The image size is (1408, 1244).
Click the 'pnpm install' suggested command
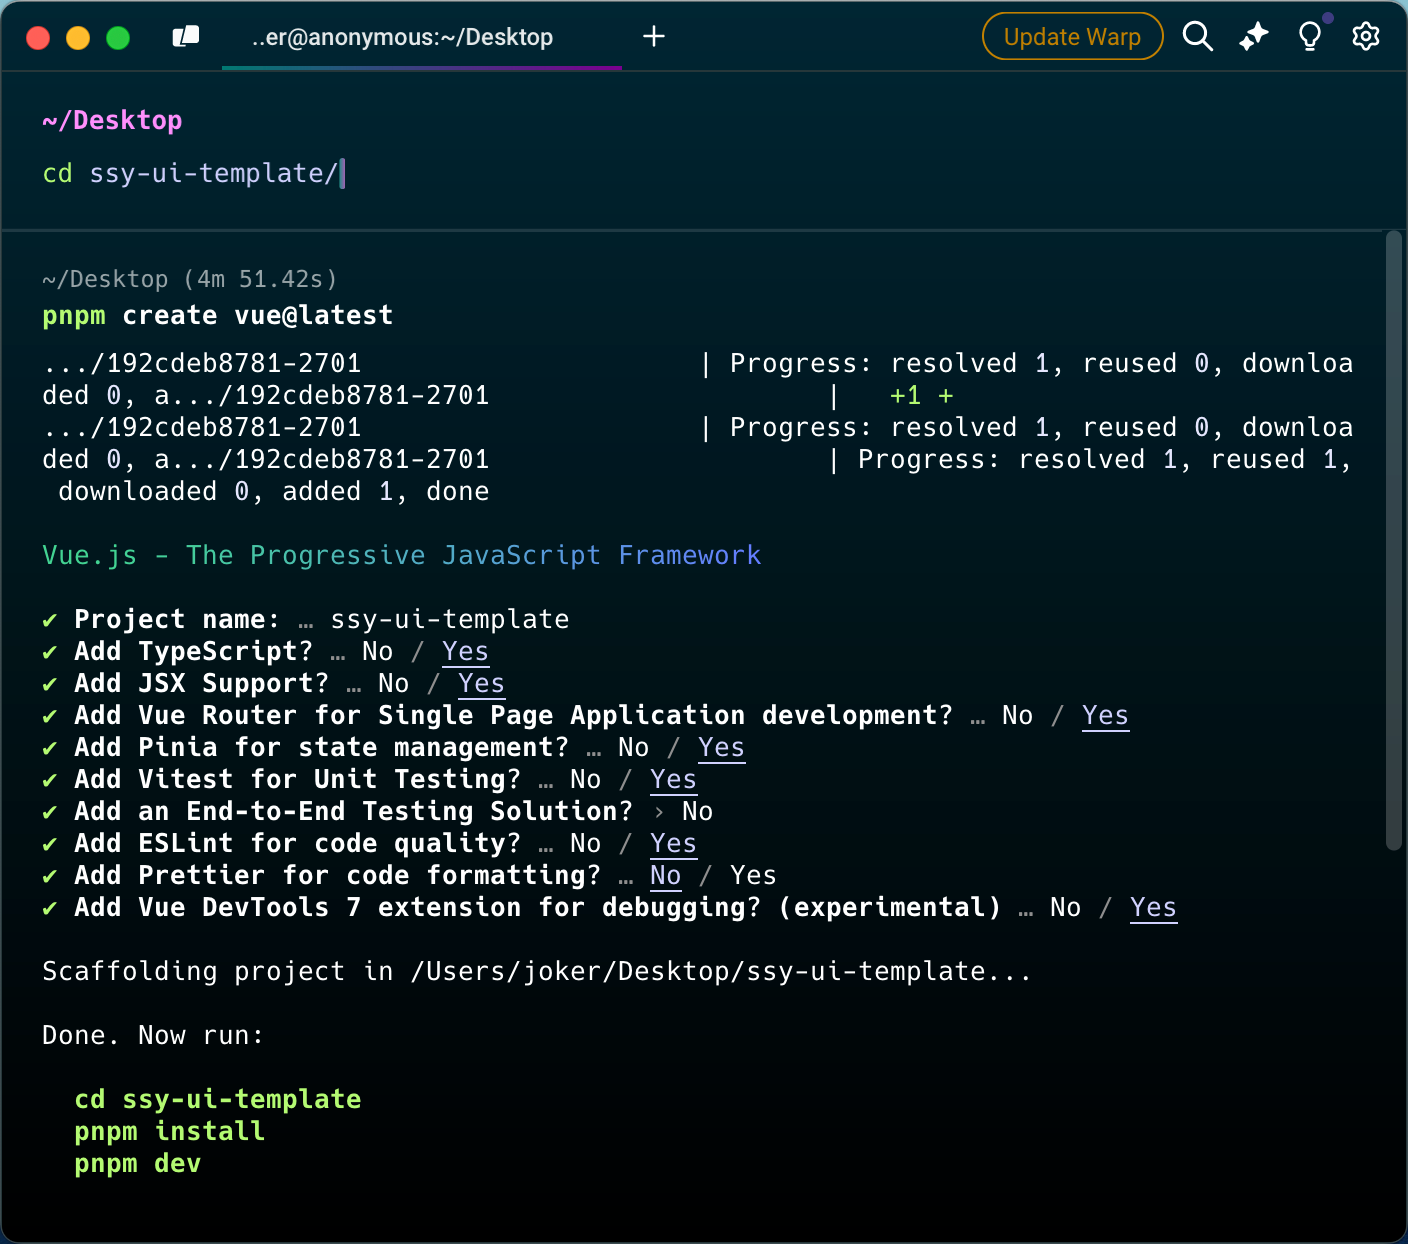coord(169,1131)
